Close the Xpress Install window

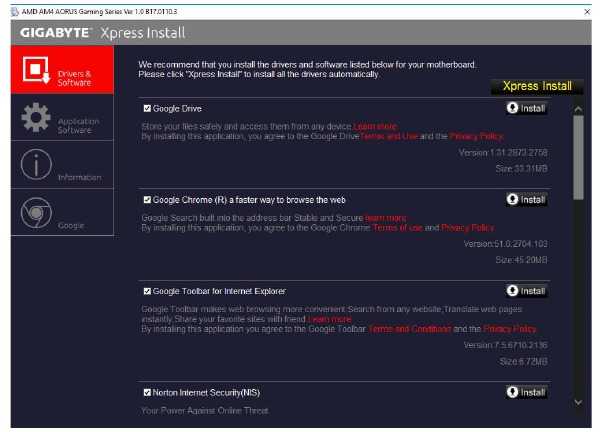586,10
